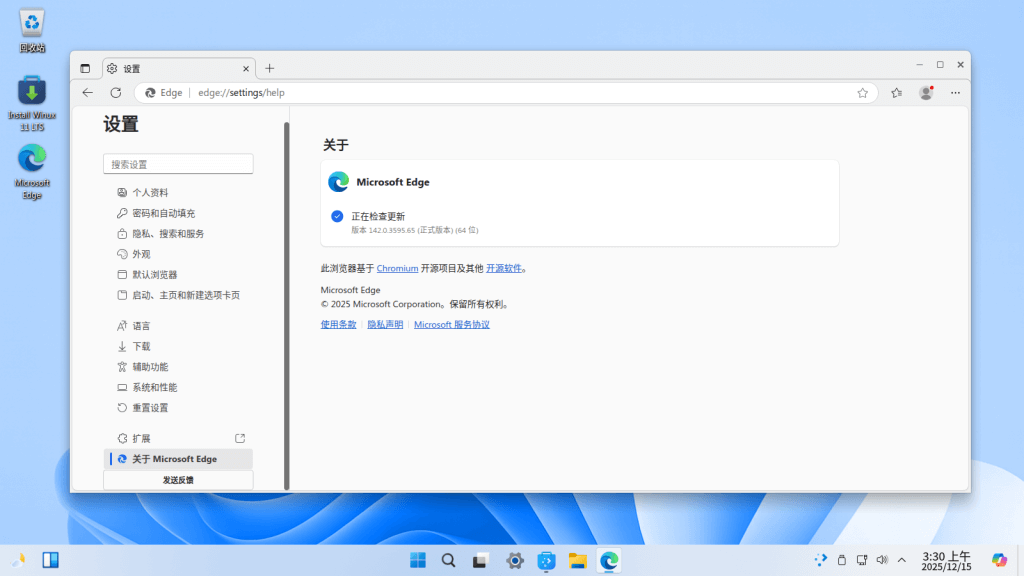1024x576 pixels.
Task: Open the Chromium link
Action: (397, 268)
